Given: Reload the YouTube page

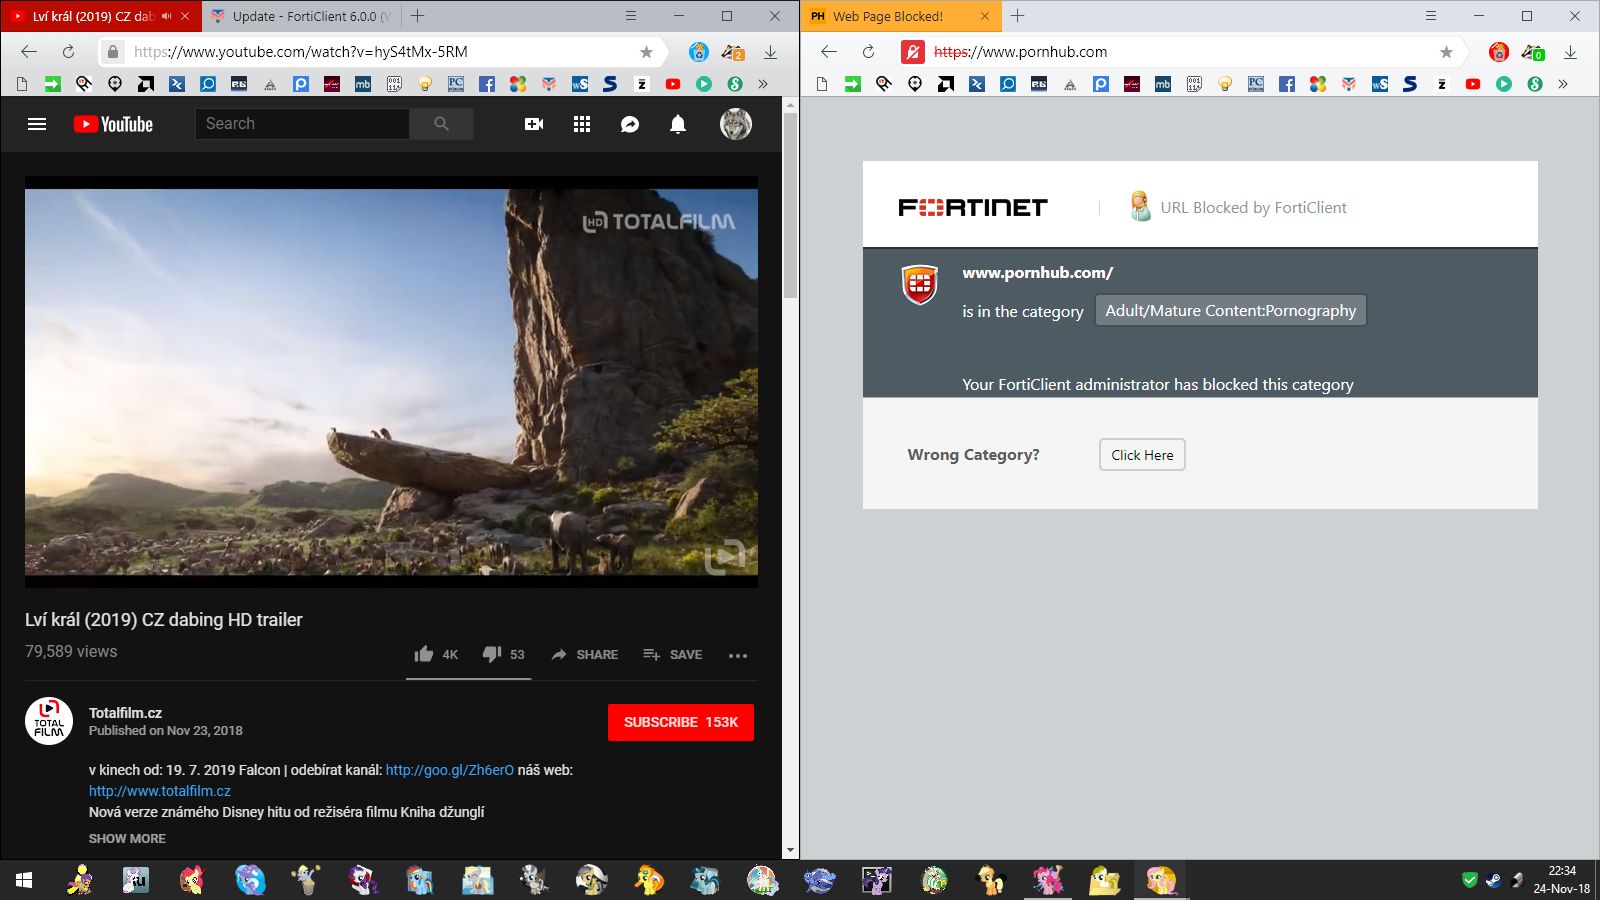Looking at the screenshot, I should 68,52.
